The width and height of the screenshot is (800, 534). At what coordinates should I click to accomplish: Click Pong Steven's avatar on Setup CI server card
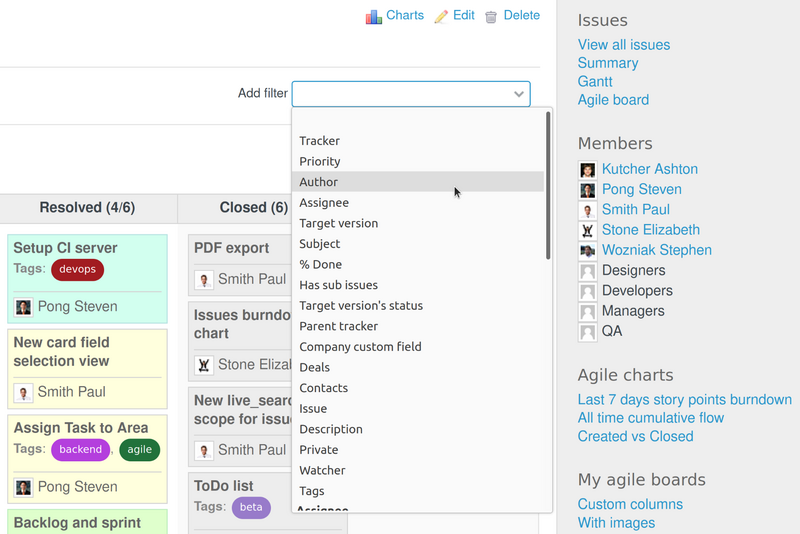coord(23,307)
